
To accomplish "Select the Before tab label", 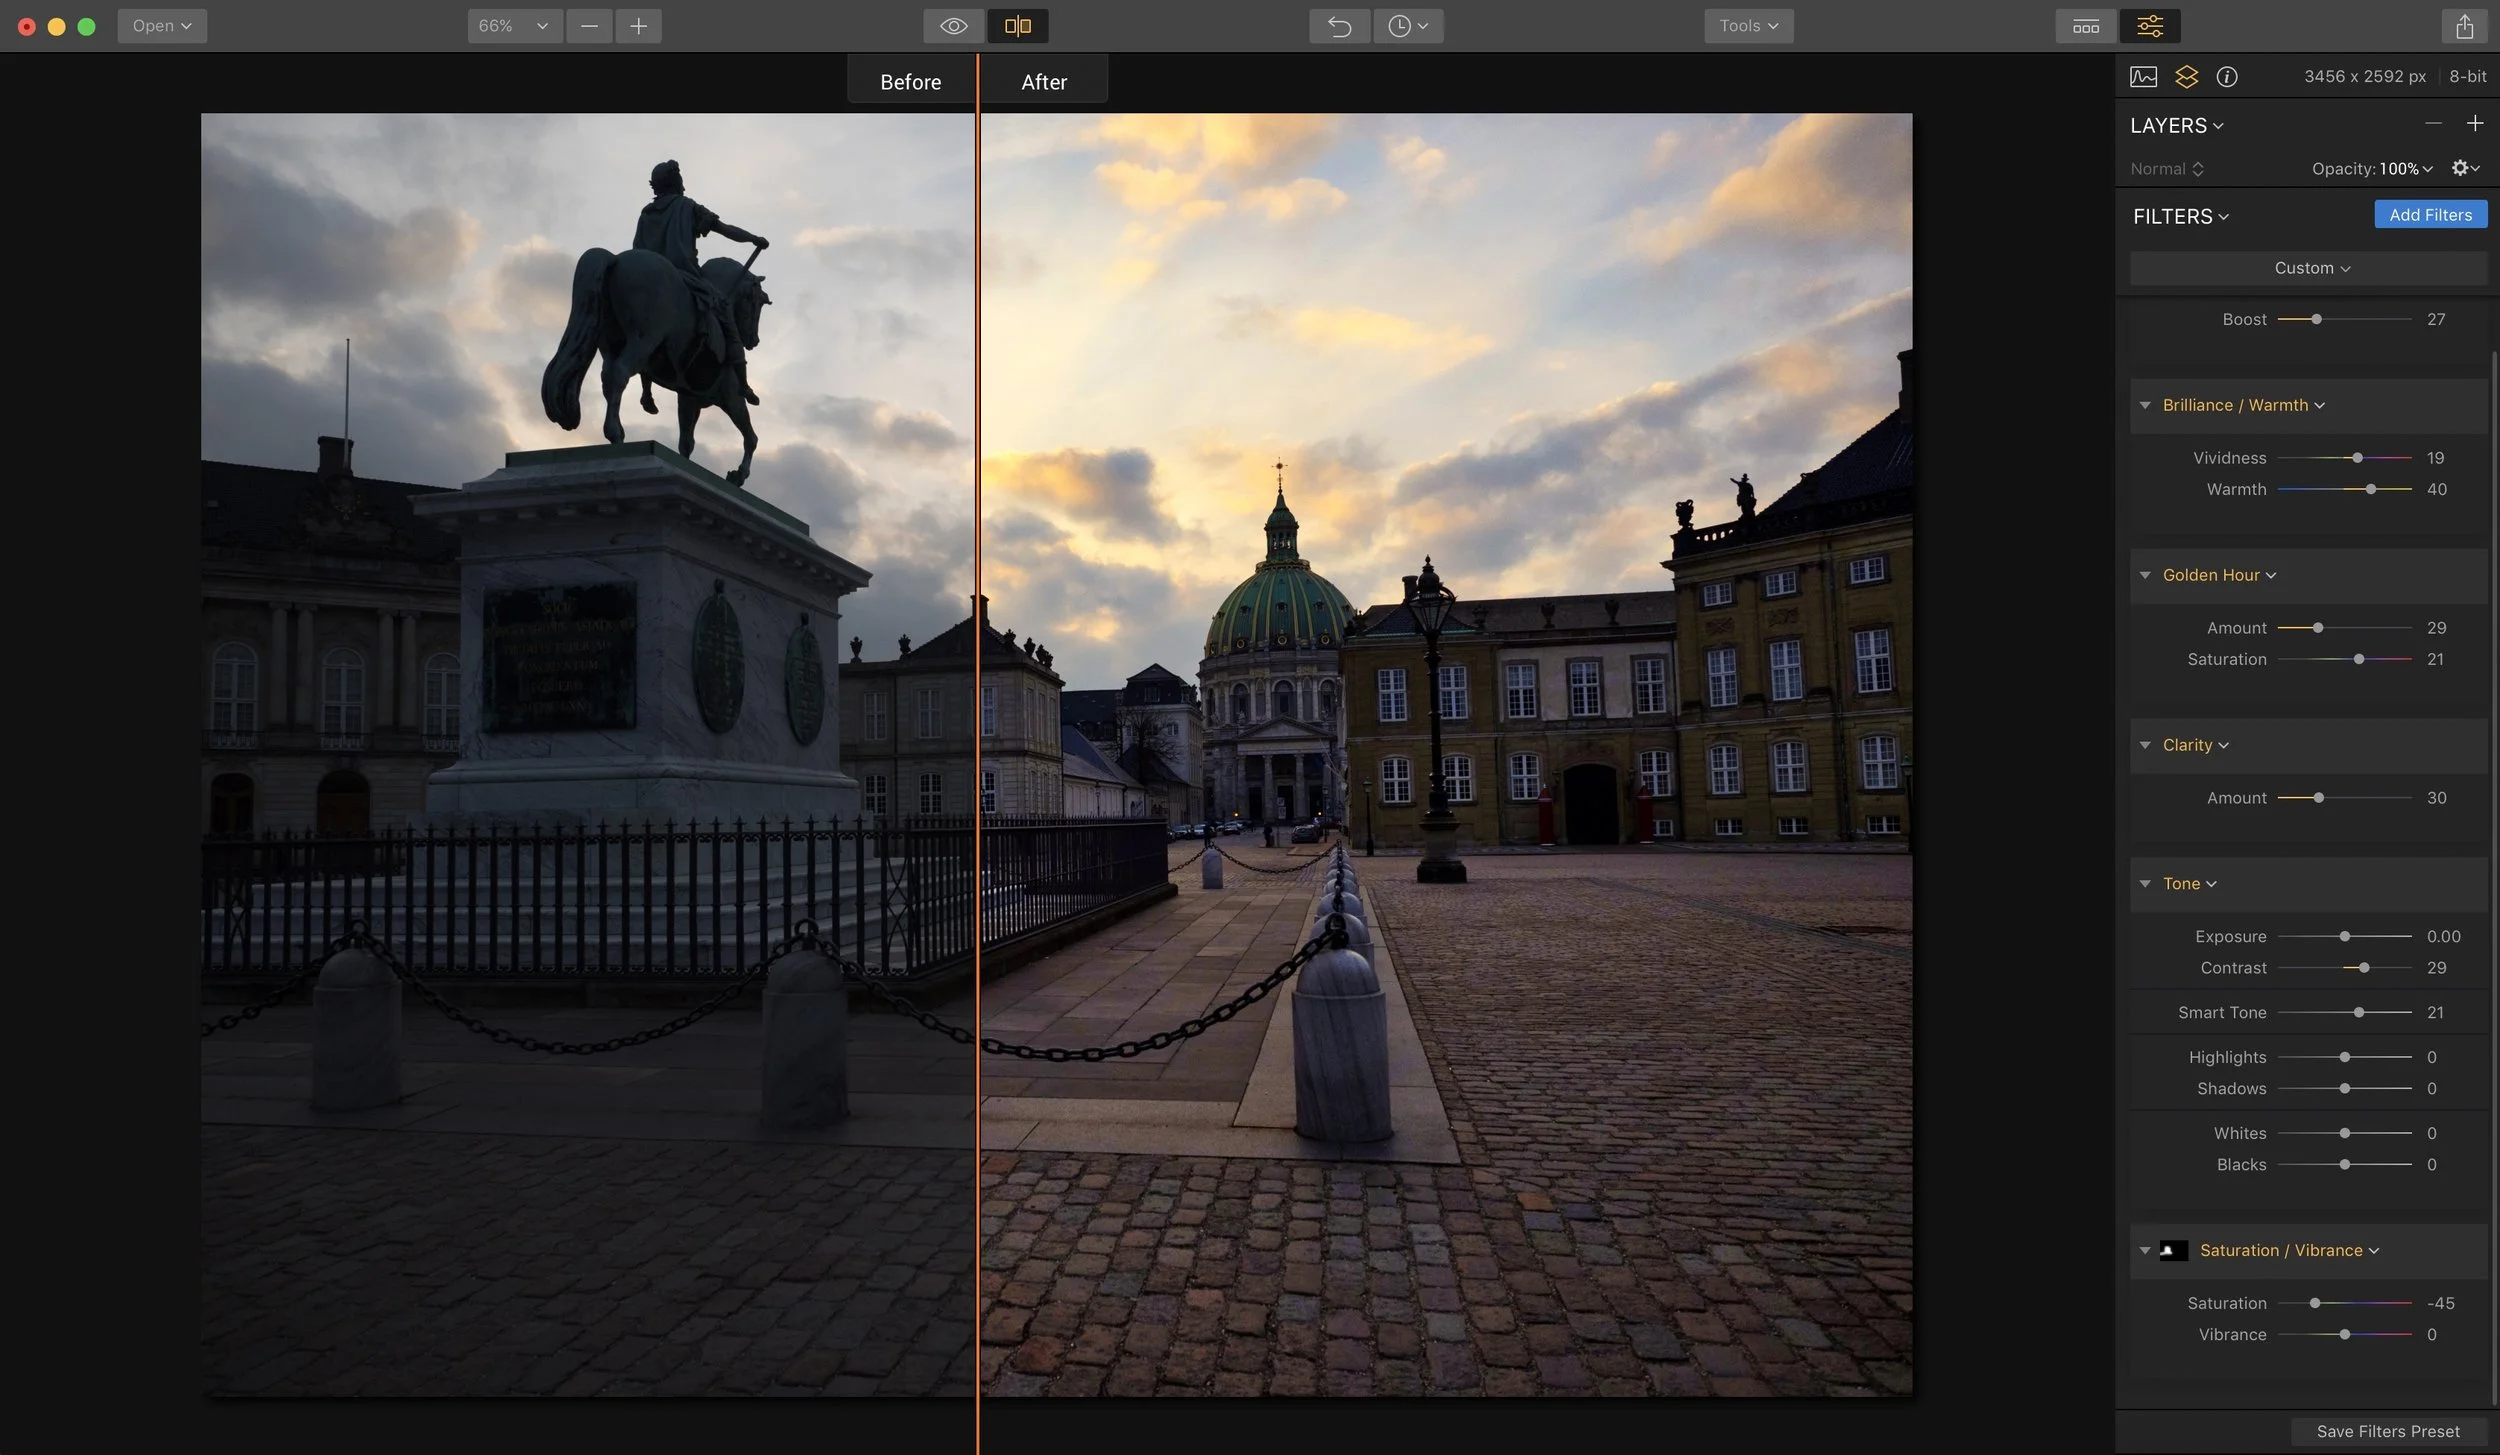I will pos(910,82).
